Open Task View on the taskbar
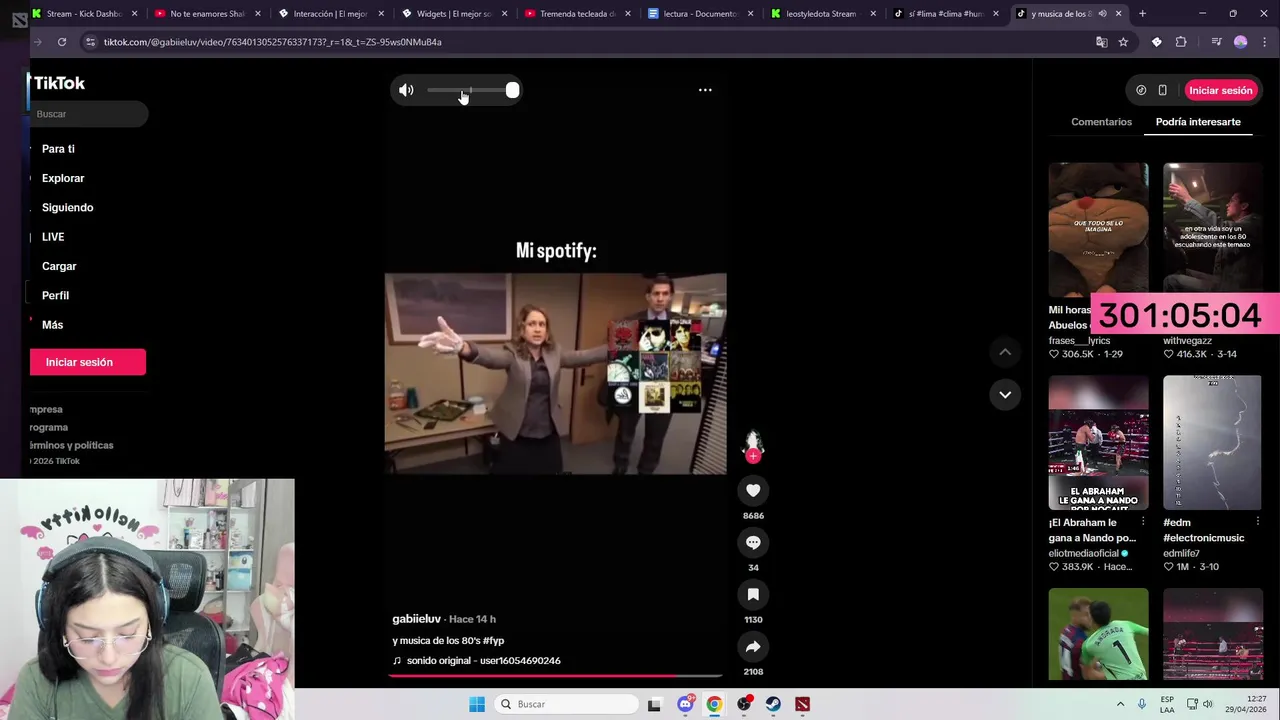Viewport: 1280px width, 720px height. 654,704
